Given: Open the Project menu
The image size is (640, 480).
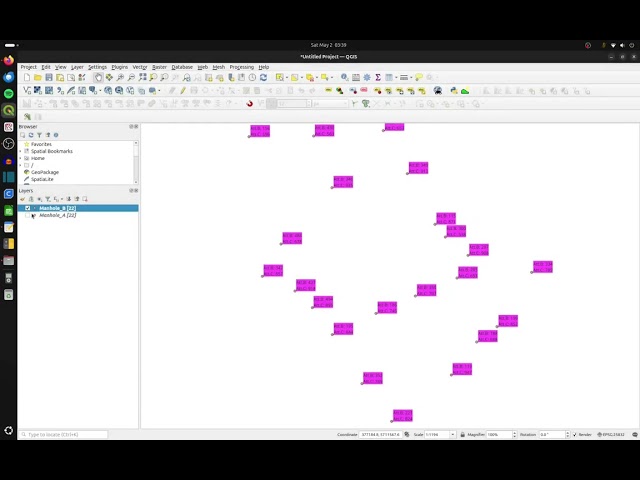Looking at the screenshot, I should point(29,67).
